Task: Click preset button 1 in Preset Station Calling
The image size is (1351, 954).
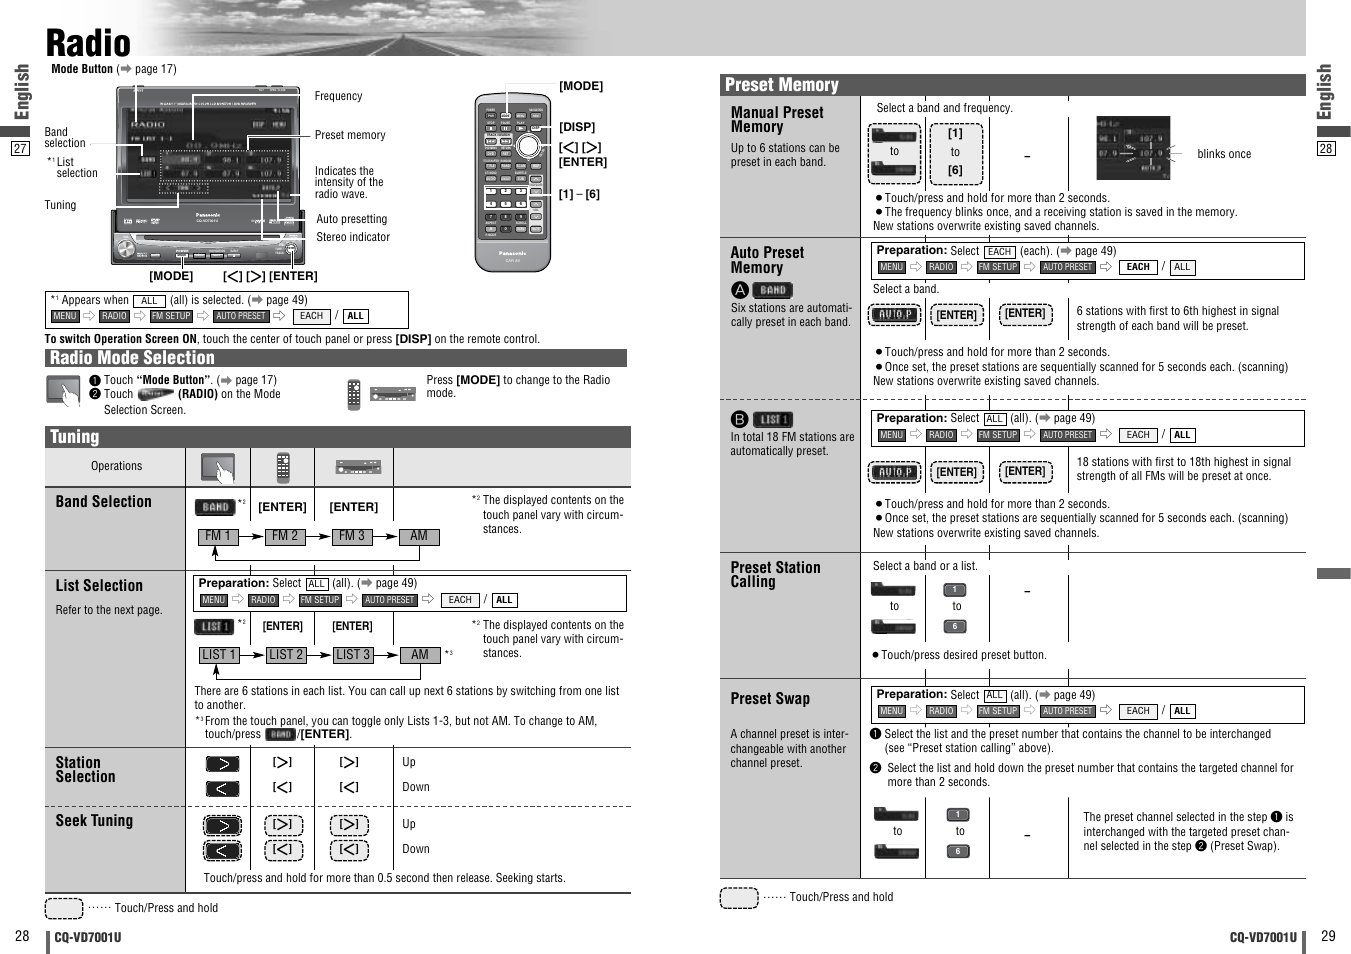Action: coord(955,590)
